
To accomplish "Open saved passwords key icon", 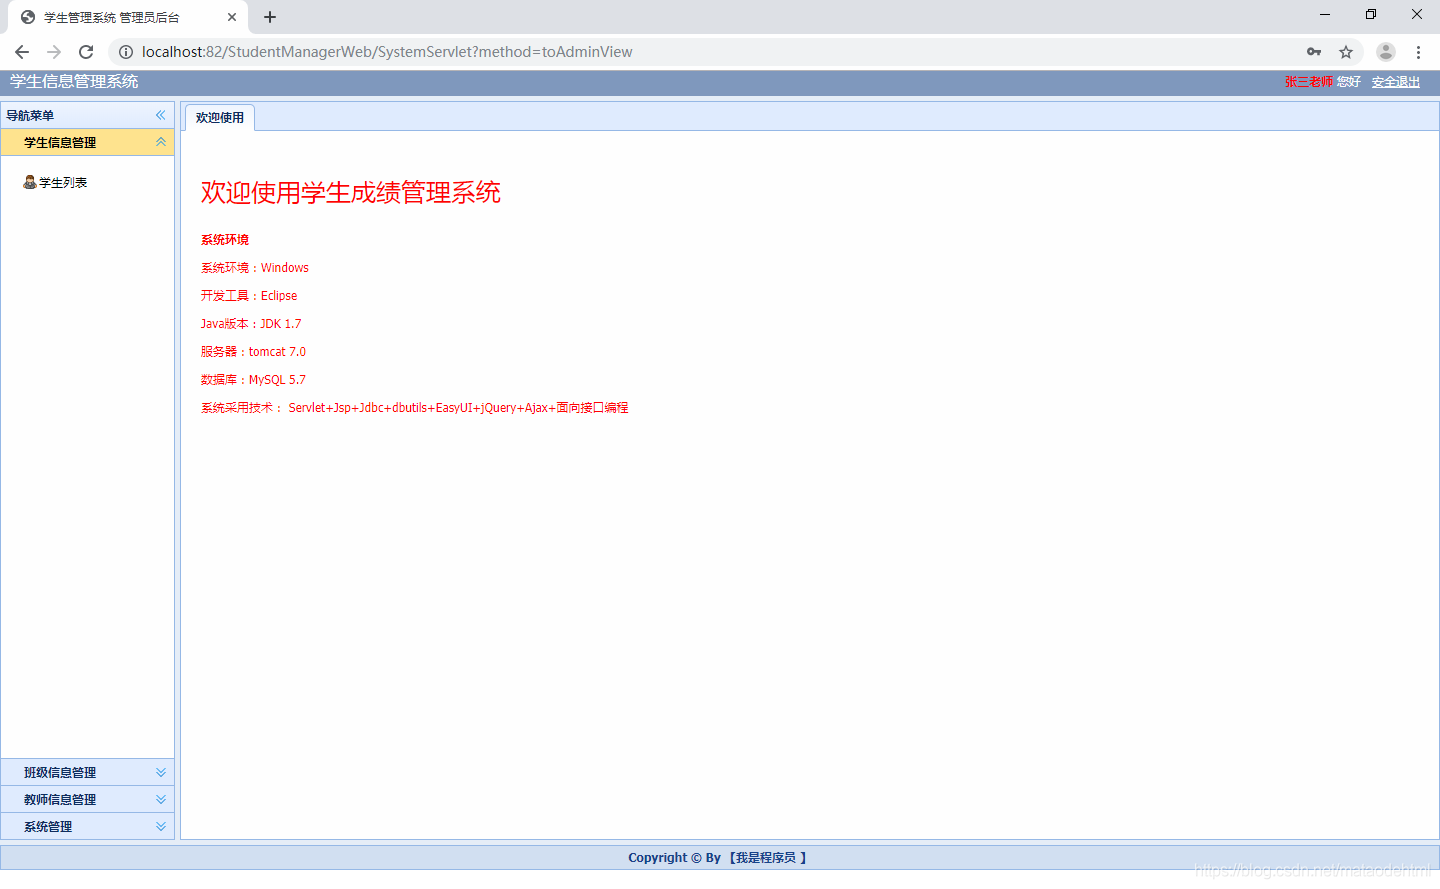I will coord(1314,52).
